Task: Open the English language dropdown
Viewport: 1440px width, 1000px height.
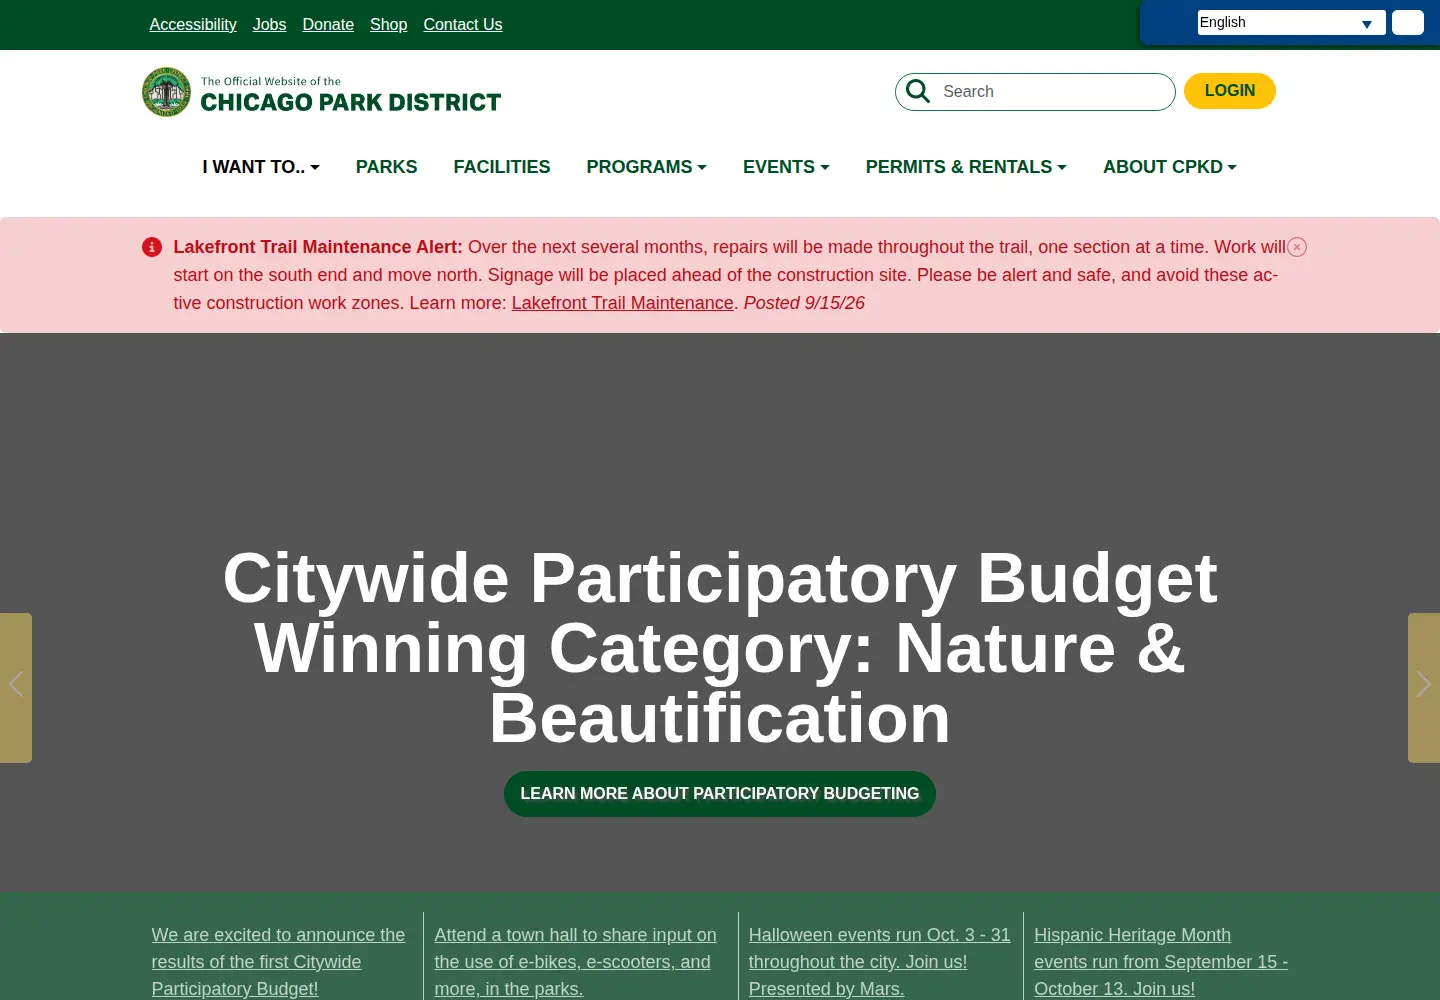Action: pyautogui.click(x=1291, y=23)
